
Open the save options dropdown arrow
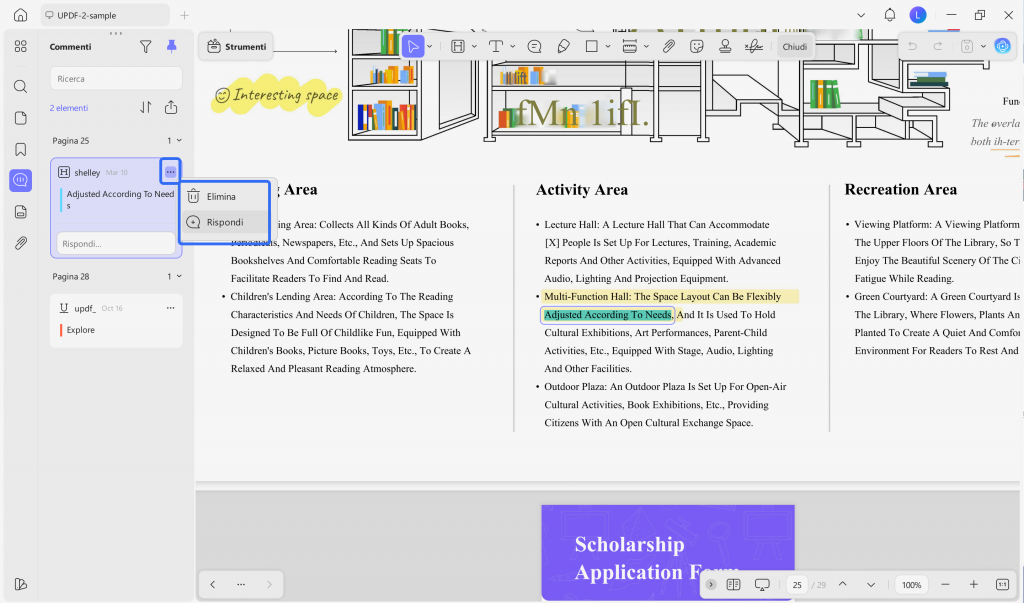(x=984, y=46)
